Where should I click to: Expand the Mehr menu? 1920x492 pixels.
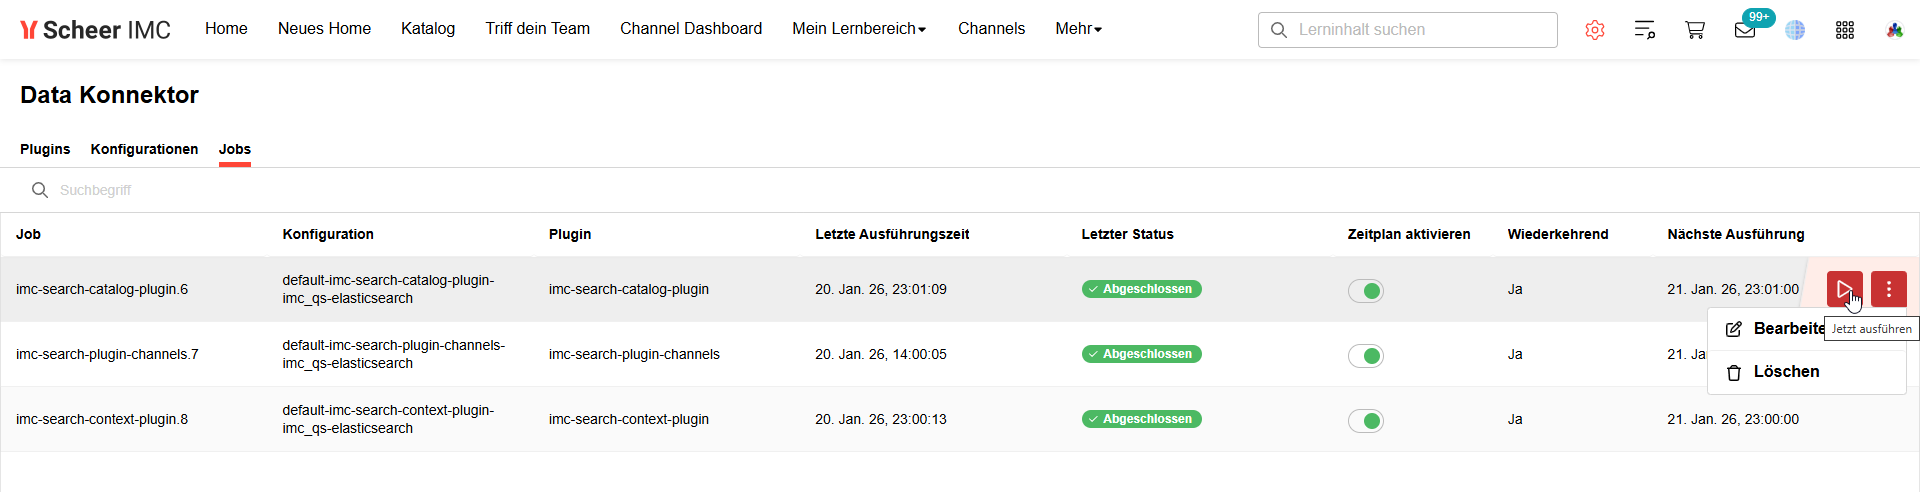pyautogui.click(x=1078, y=29)
